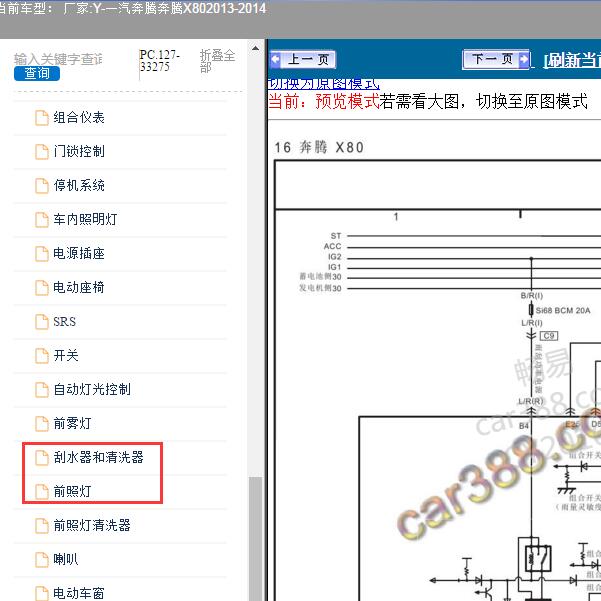Viewport: 601px width, 601px height.
Task: Click the document icon beside SRS
Action: coord(42,322)
